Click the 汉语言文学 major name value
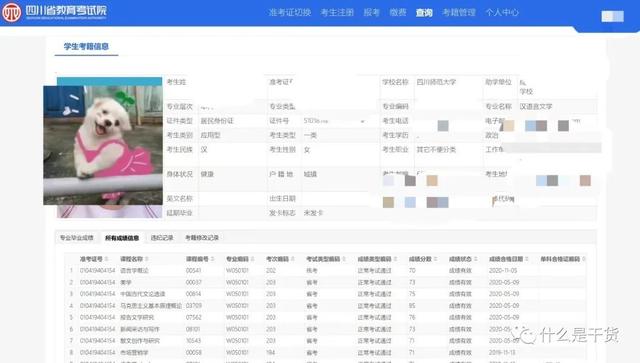Image resolution: width=640 pixels, height=363 pixels. point(536,107)
